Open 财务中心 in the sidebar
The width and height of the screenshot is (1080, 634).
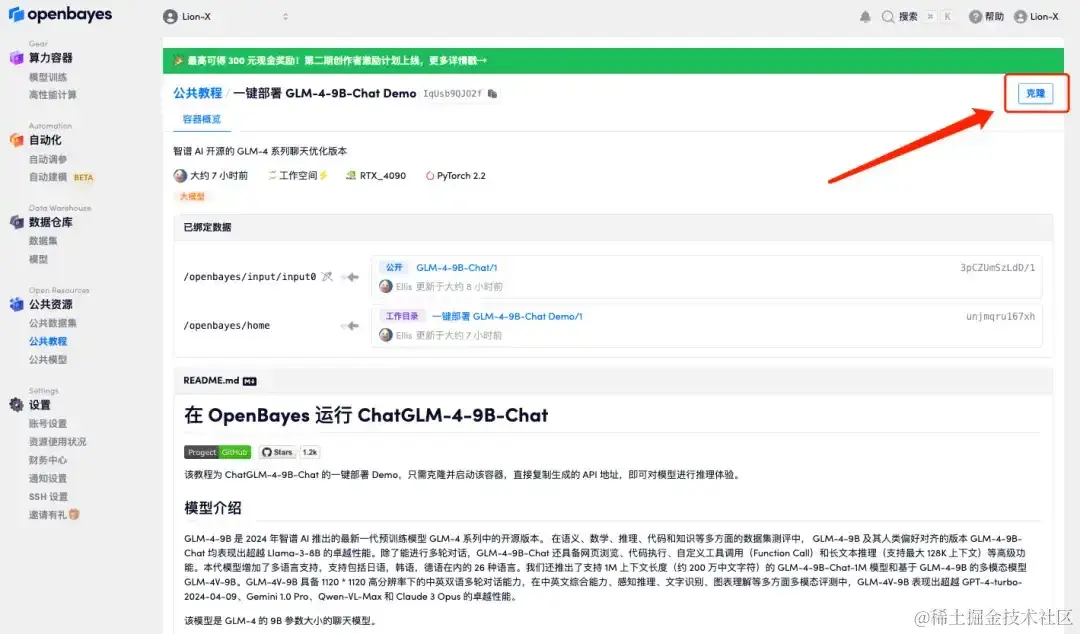pyautogui.click(x=48, y=460)
